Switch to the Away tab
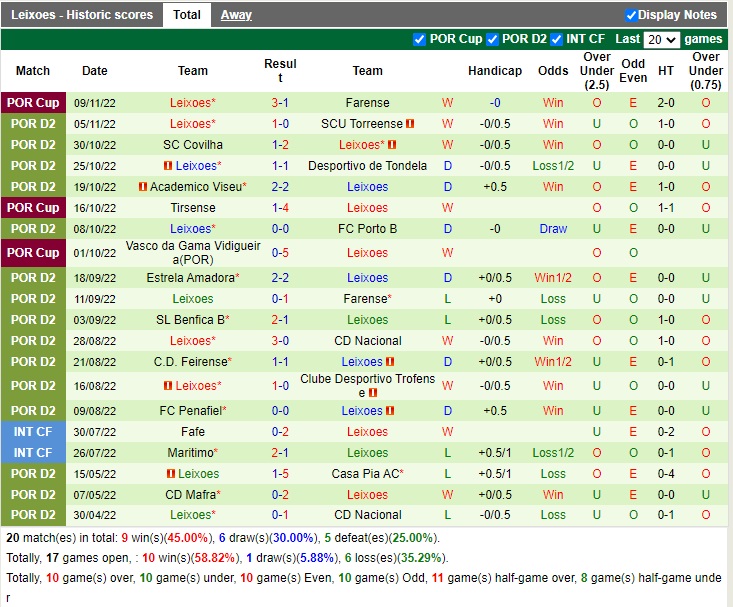Viewport: 733px width, 607px height. click(236, 15)
